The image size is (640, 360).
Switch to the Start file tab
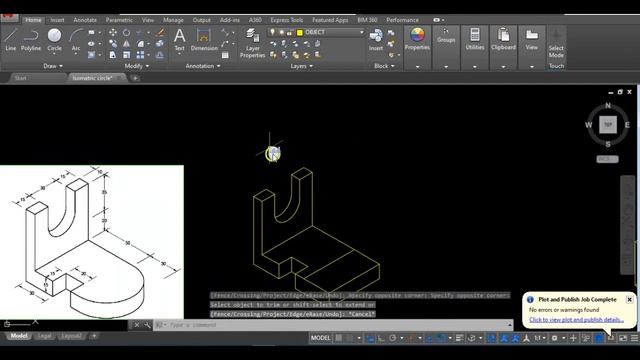click(20, 78)
